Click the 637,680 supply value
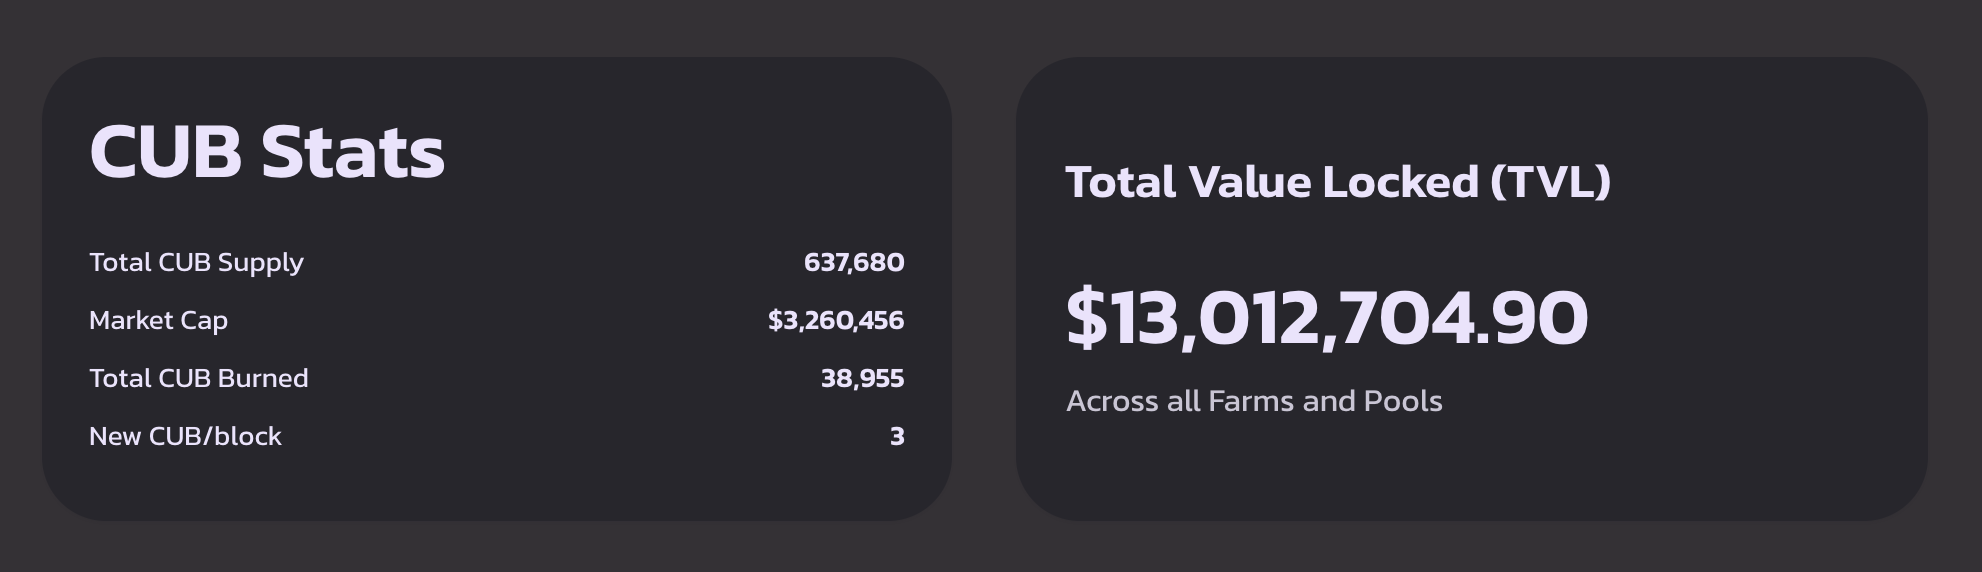This screenshot has width=1982, height=572. (x=854, y=262)
